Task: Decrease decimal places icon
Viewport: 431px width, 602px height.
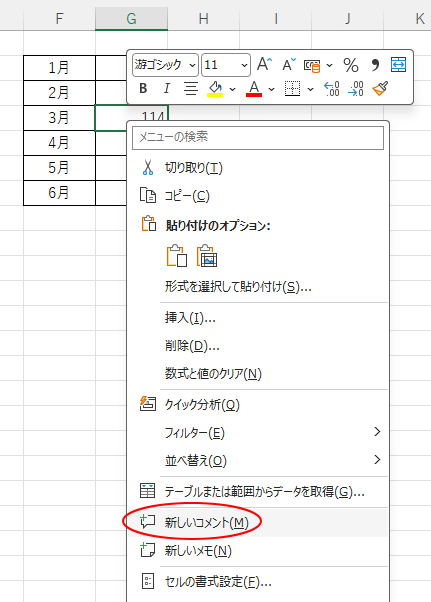Action: (x=356, y=89)
